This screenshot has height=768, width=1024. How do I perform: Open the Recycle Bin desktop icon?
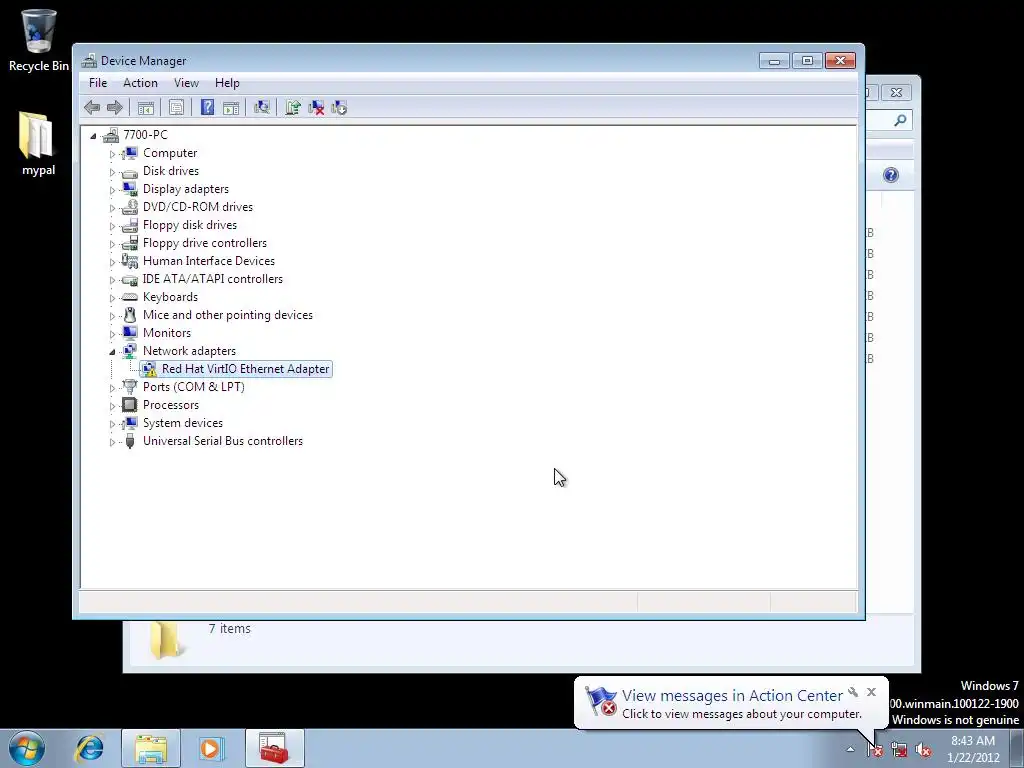[39, 40]
